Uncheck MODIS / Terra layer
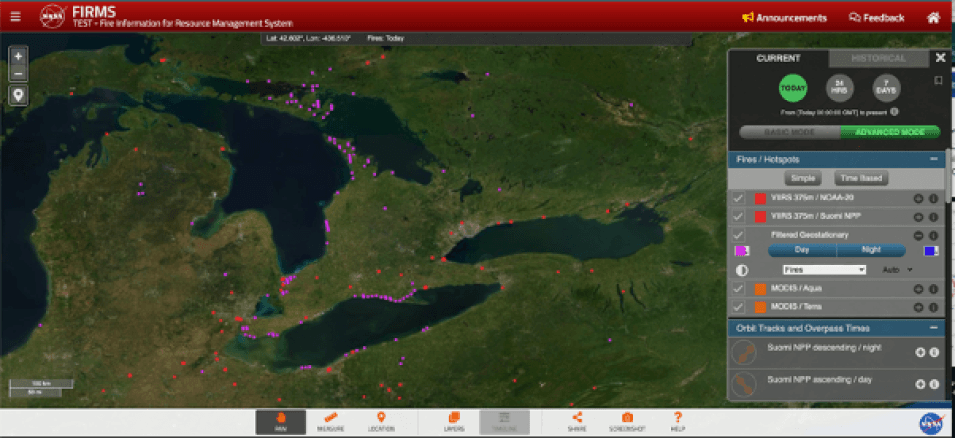Image resolution: width=955 pixels, height=438 pixels. coord(738,307)
